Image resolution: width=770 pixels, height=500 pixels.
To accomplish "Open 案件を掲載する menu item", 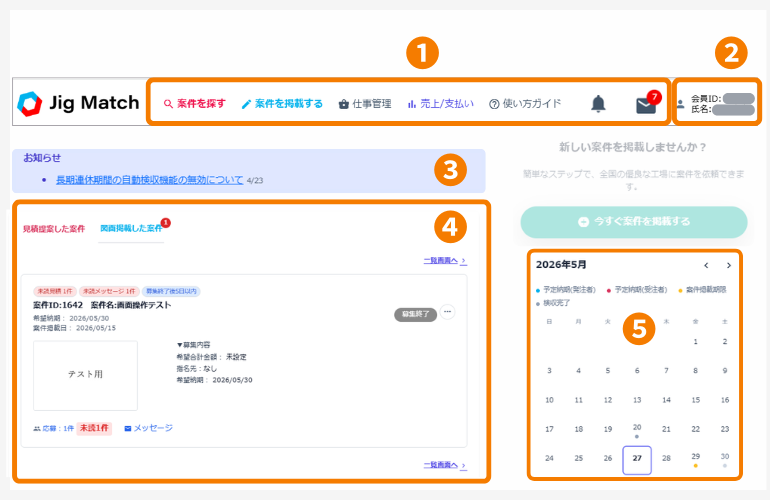I will [282, 104].
